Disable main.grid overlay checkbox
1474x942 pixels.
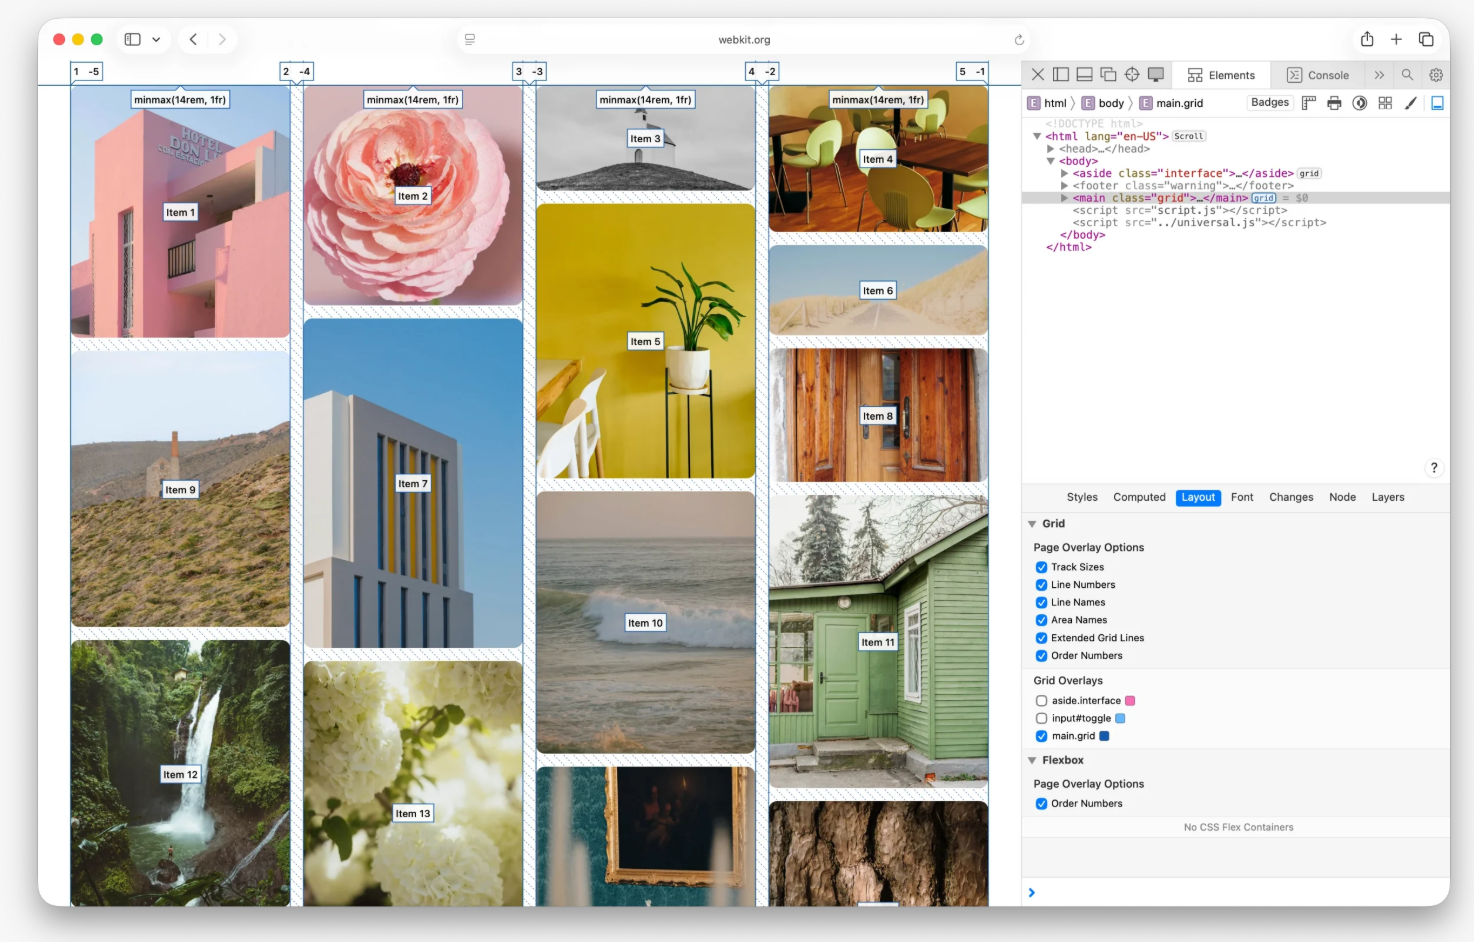[1041, 736]
